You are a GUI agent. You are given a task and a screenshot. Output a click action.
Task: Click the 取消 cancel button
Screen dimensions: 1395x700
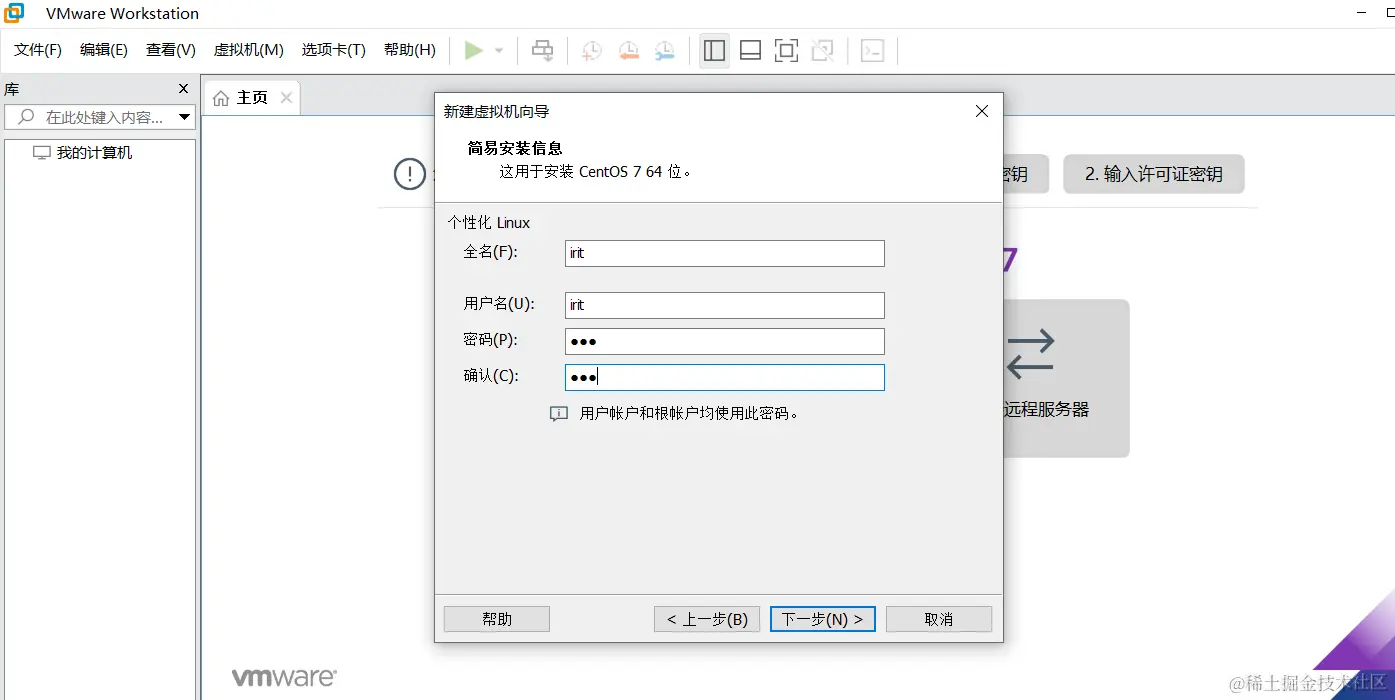point(939,619)
